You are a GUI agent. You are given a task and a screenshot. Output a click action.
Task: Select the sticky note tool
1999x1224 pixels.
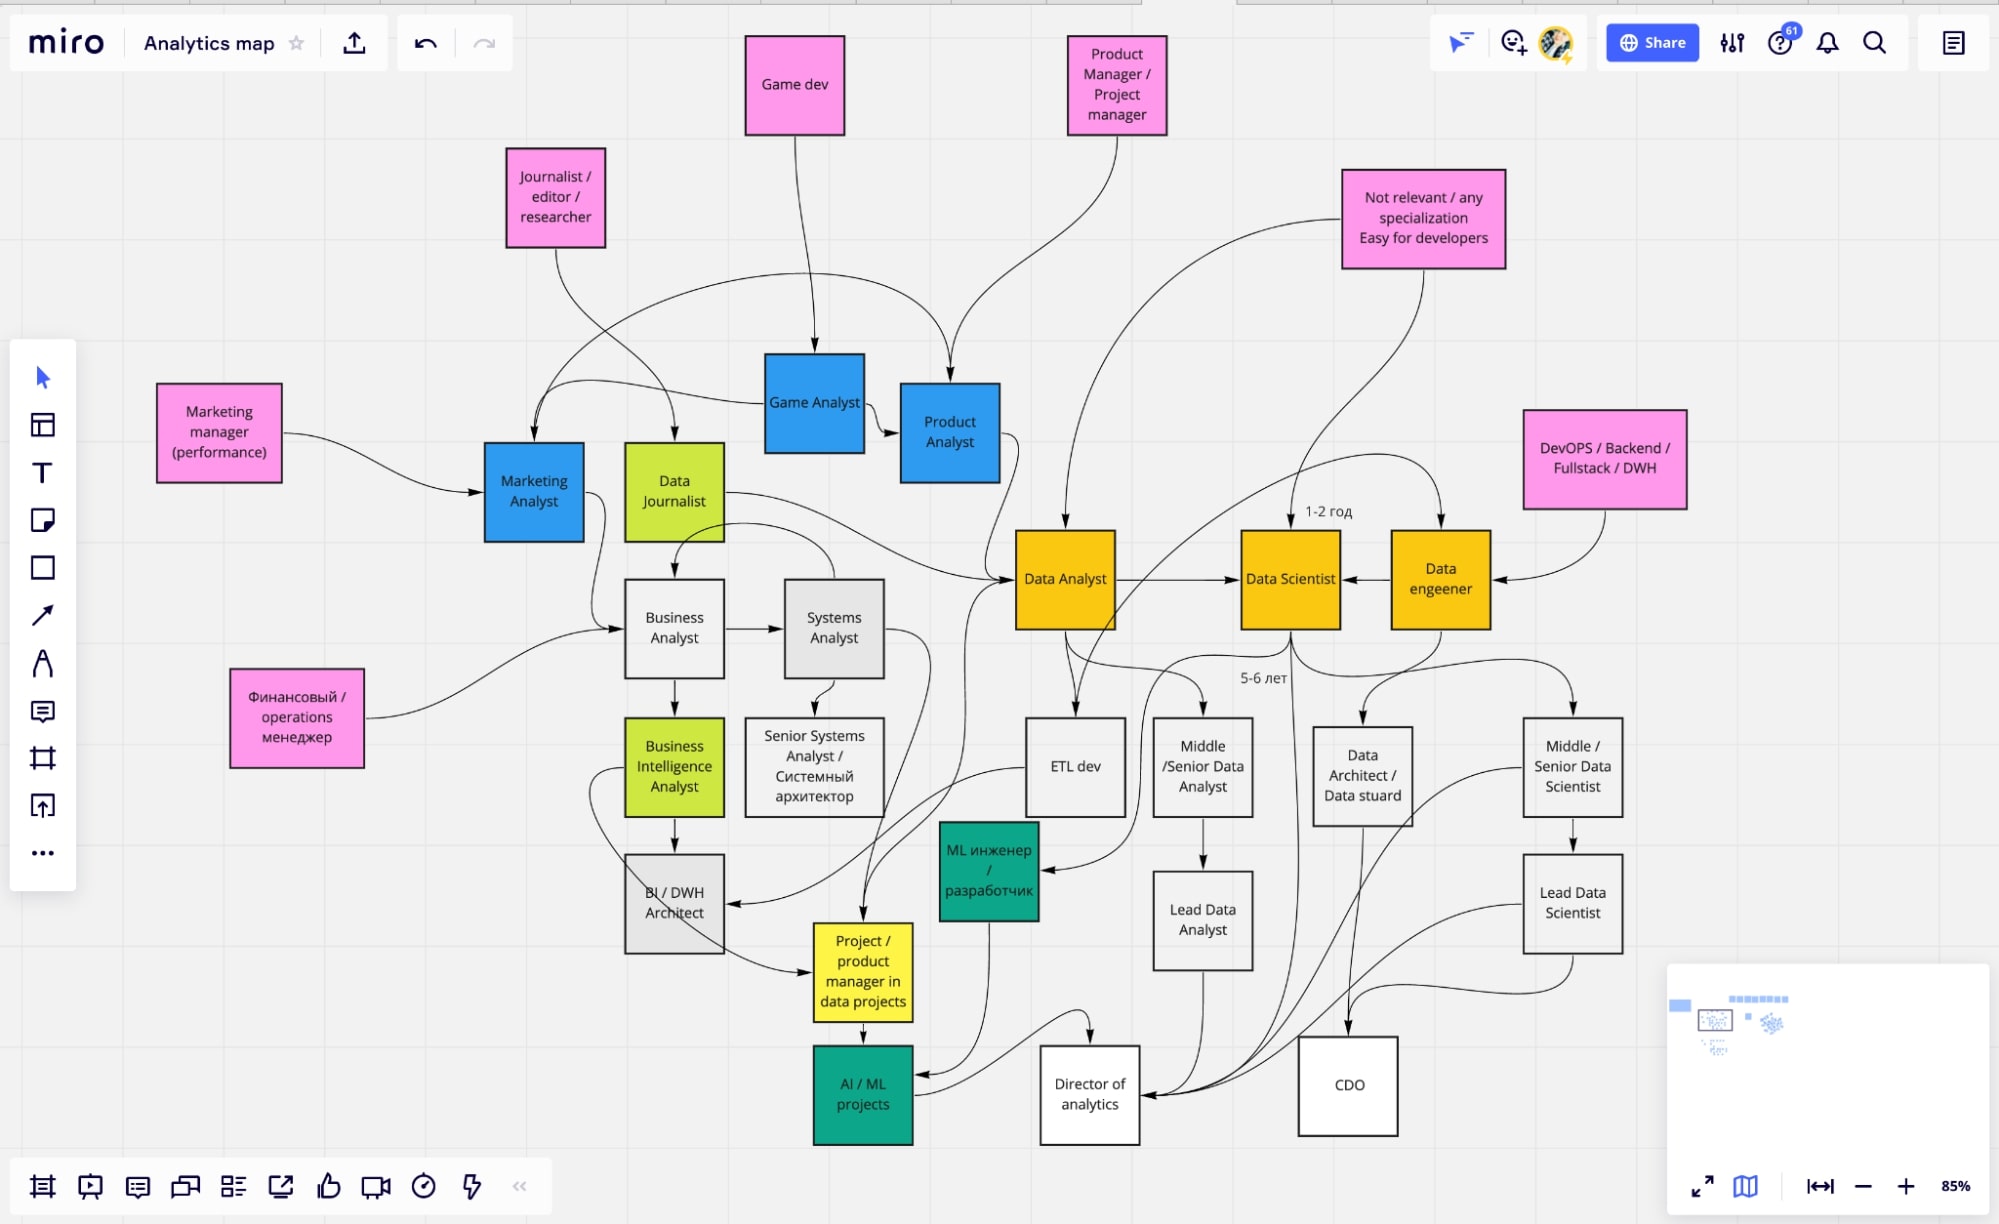tap(42, 520)
